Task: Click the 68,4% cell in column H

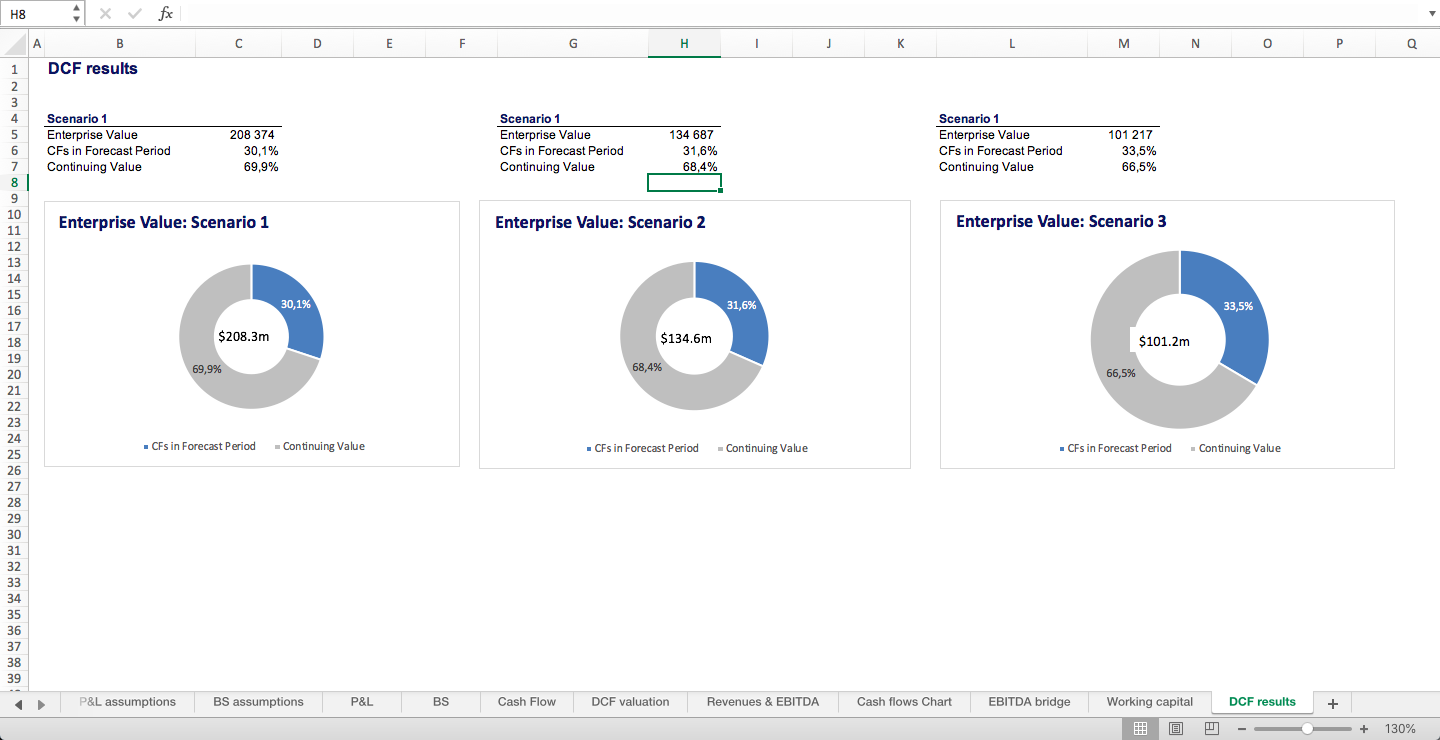Action: 684,167
